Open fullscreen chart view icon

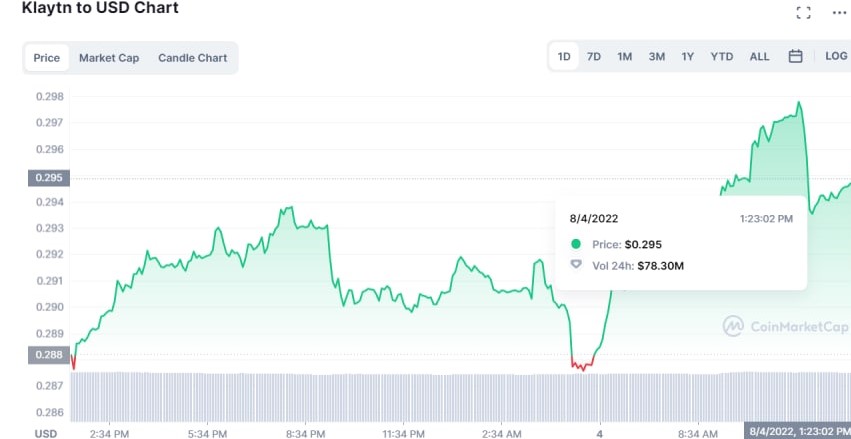click(803, 13)
